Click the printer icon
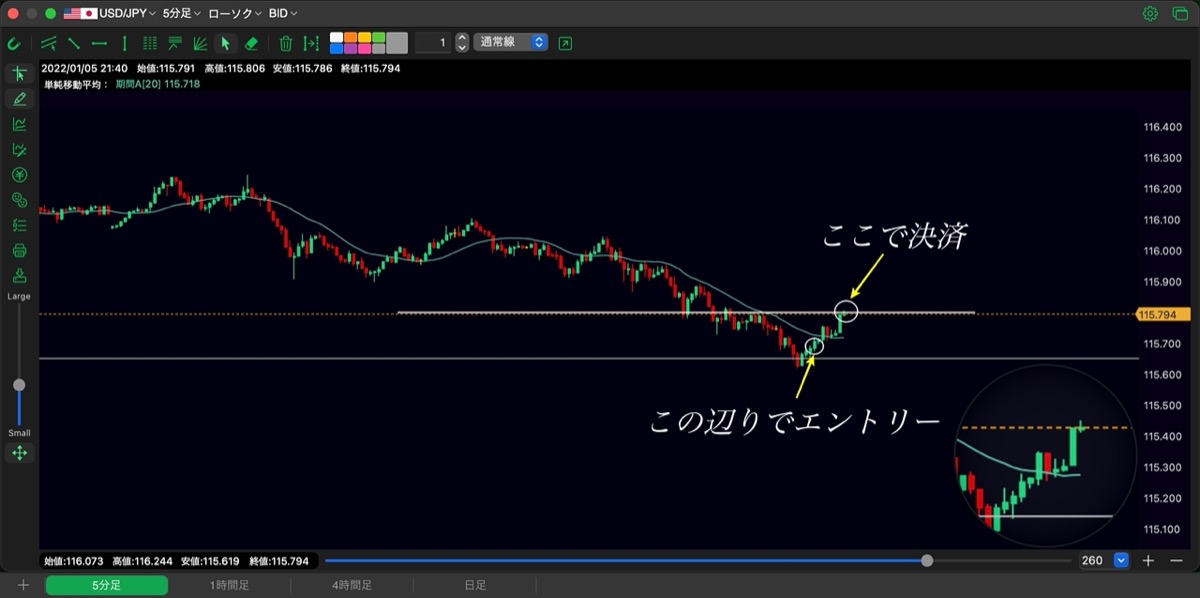 tap(19, 250)
